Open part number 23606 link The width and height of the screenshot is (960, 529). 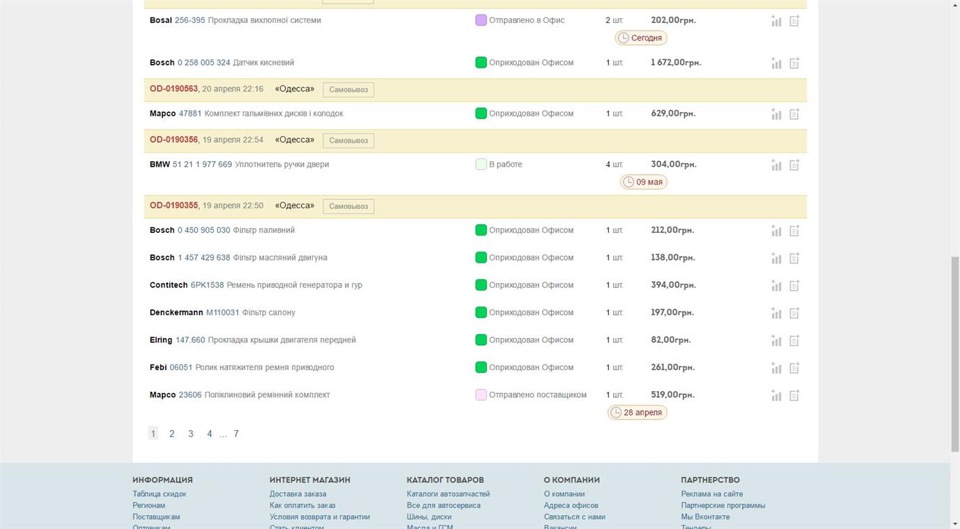tap(190, 395)
